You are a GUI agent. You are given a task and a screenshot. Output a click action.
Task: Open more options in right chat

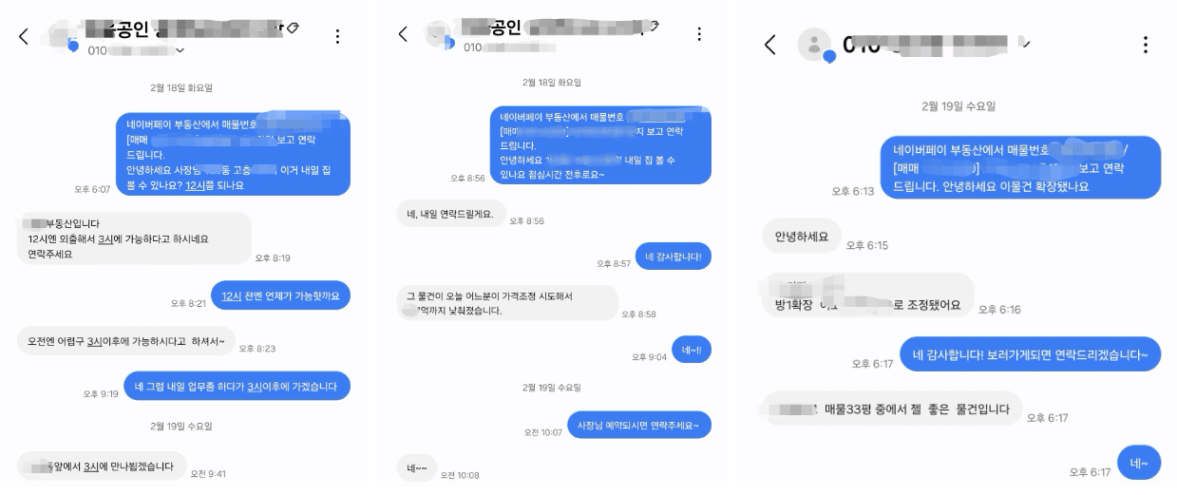(x=1145, y=44)
